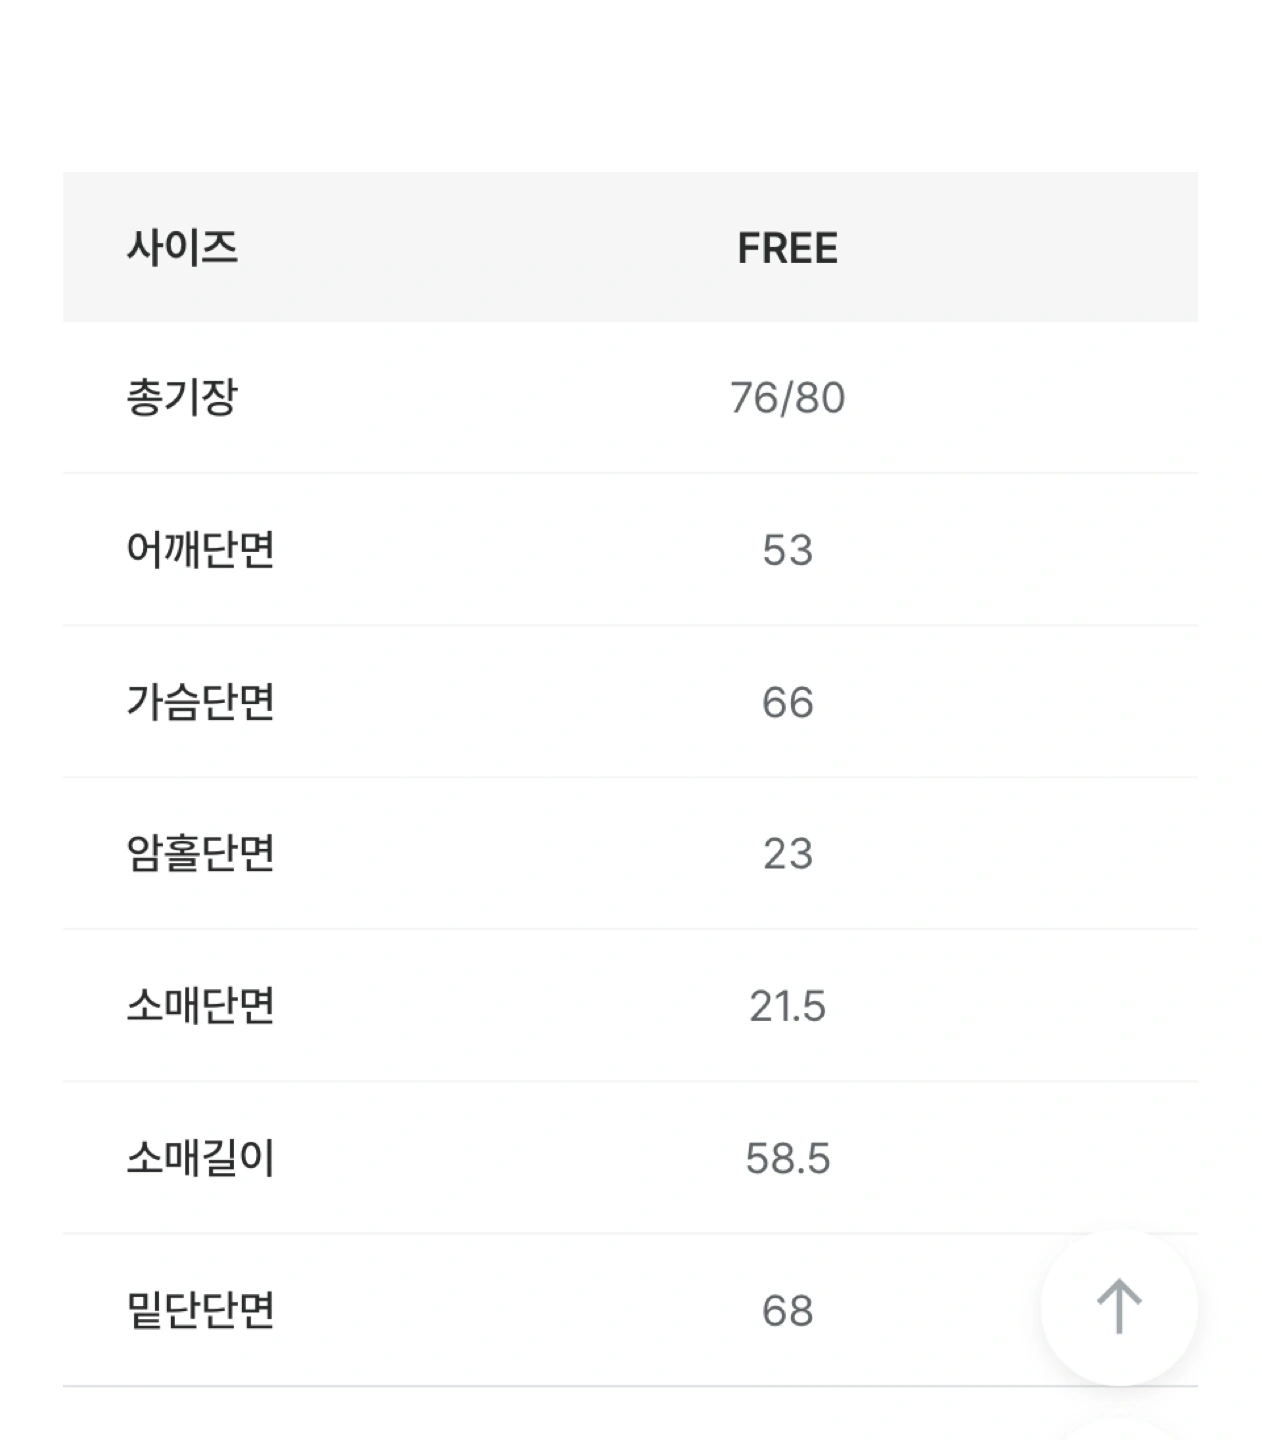
Task: Click the 총기장 row label
Action: 182,398
